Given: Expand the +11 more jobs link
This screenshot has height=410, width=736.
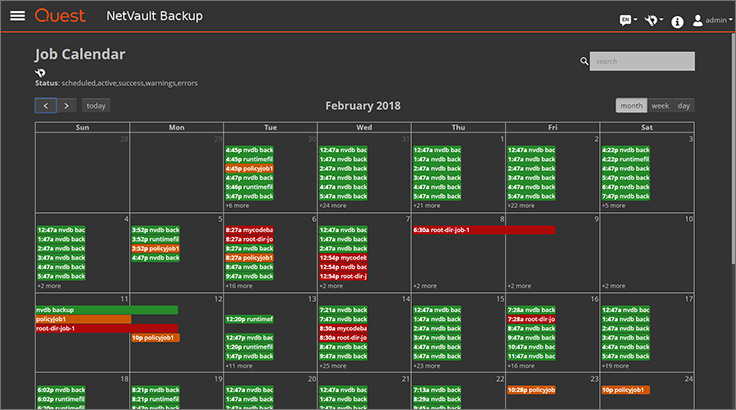Looking at the screenshot, I should tap(239, 366).
